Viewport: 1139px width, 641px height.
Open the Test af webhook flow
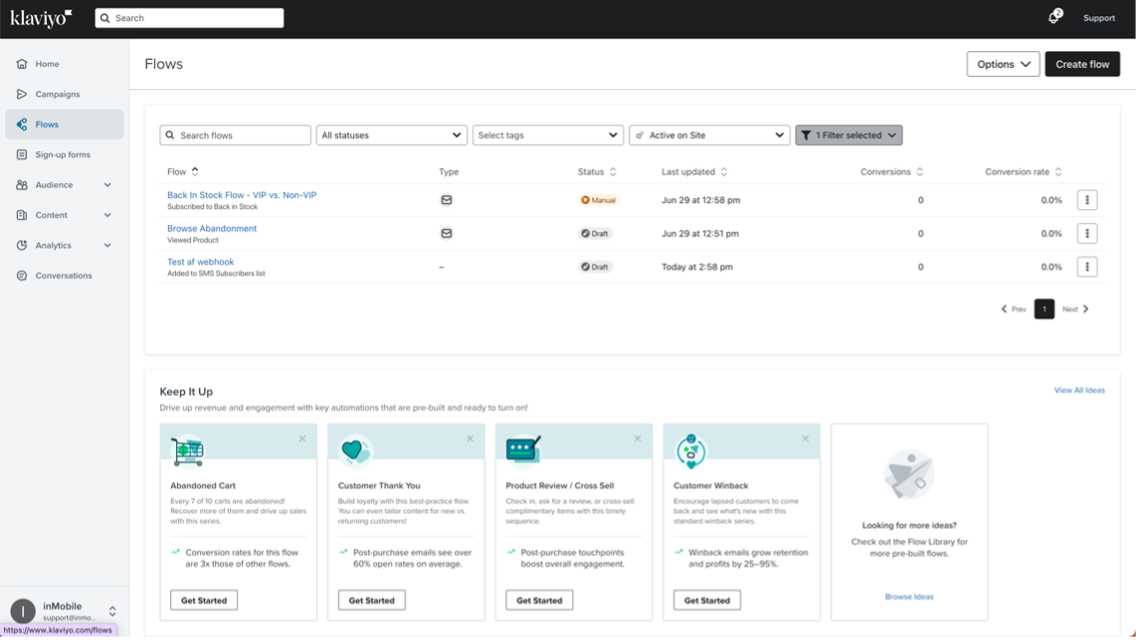pos(200,262)
